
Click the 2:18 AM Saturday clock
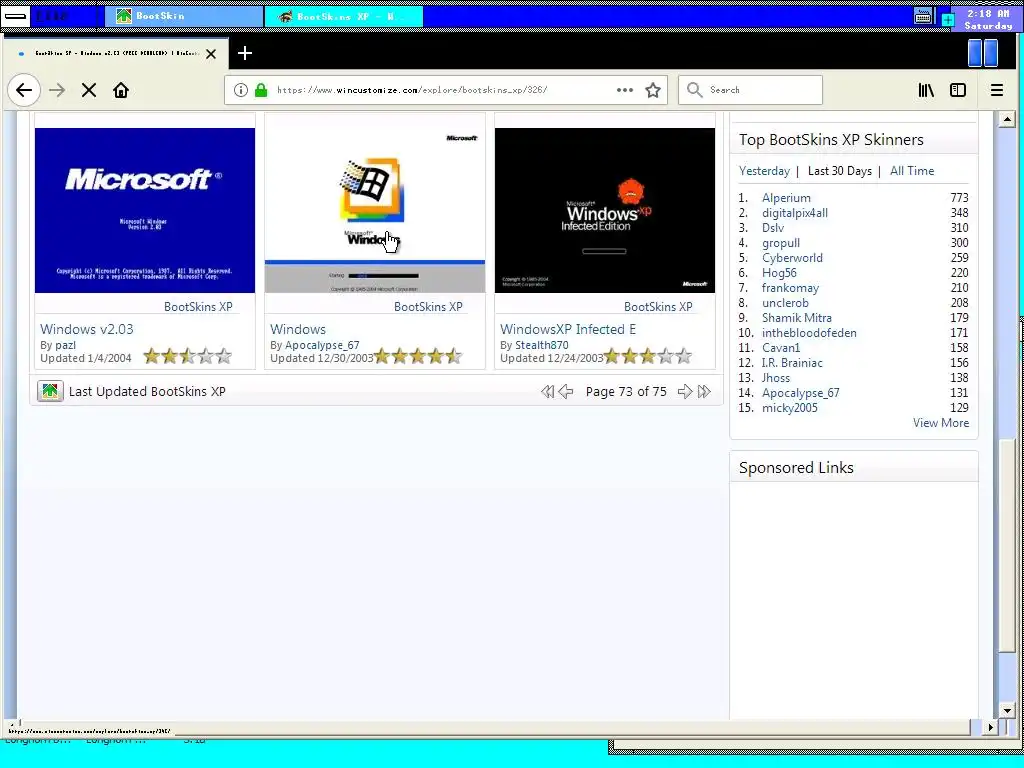pyautogui.click(x=987, y=19)
